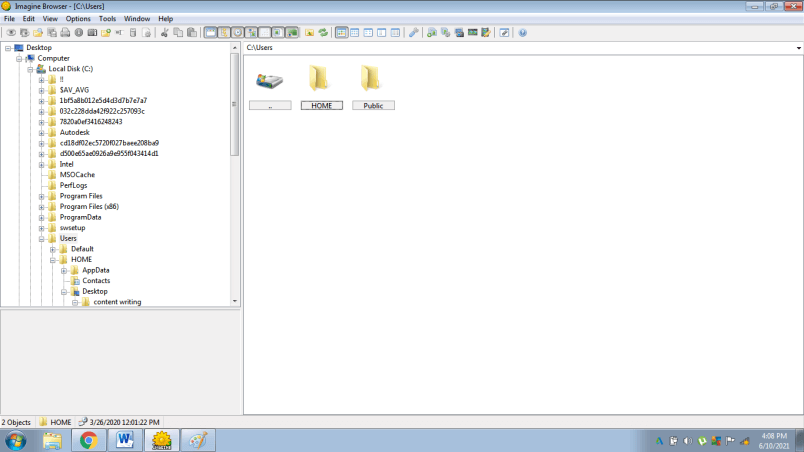The image size is (804, 452).
Task: Click the file properties page-with-gear icon
Action: (x=147, y=33)
